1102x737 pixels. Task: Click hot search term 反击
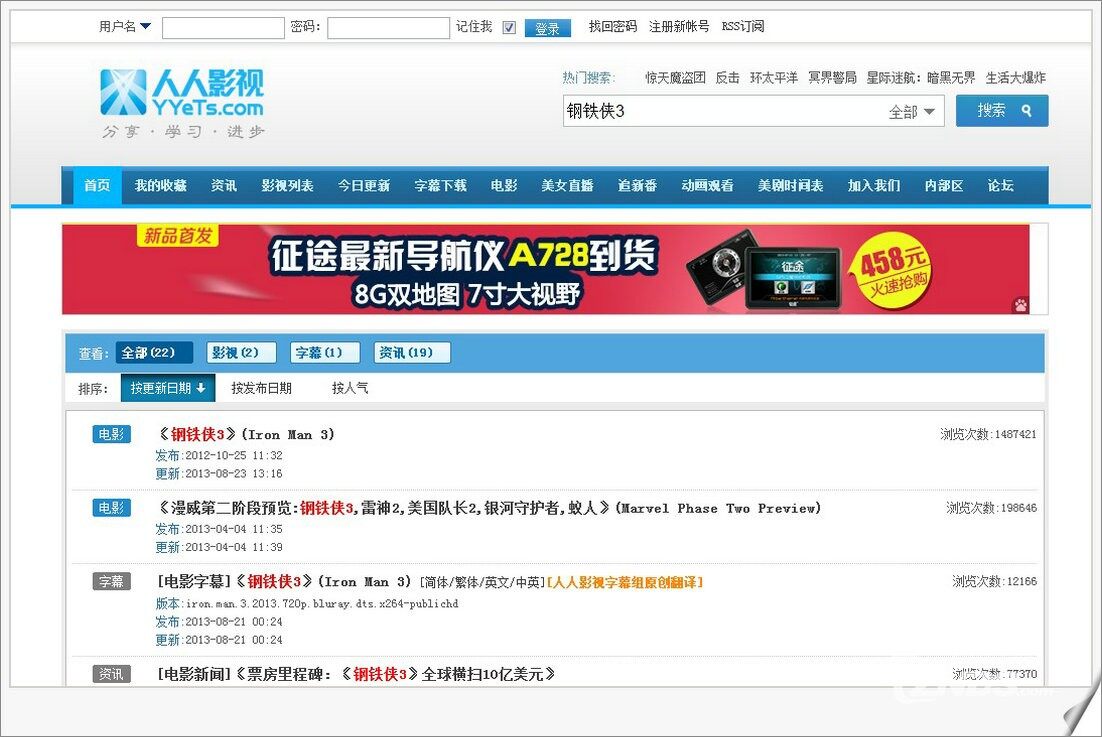[x=727, y=78]
